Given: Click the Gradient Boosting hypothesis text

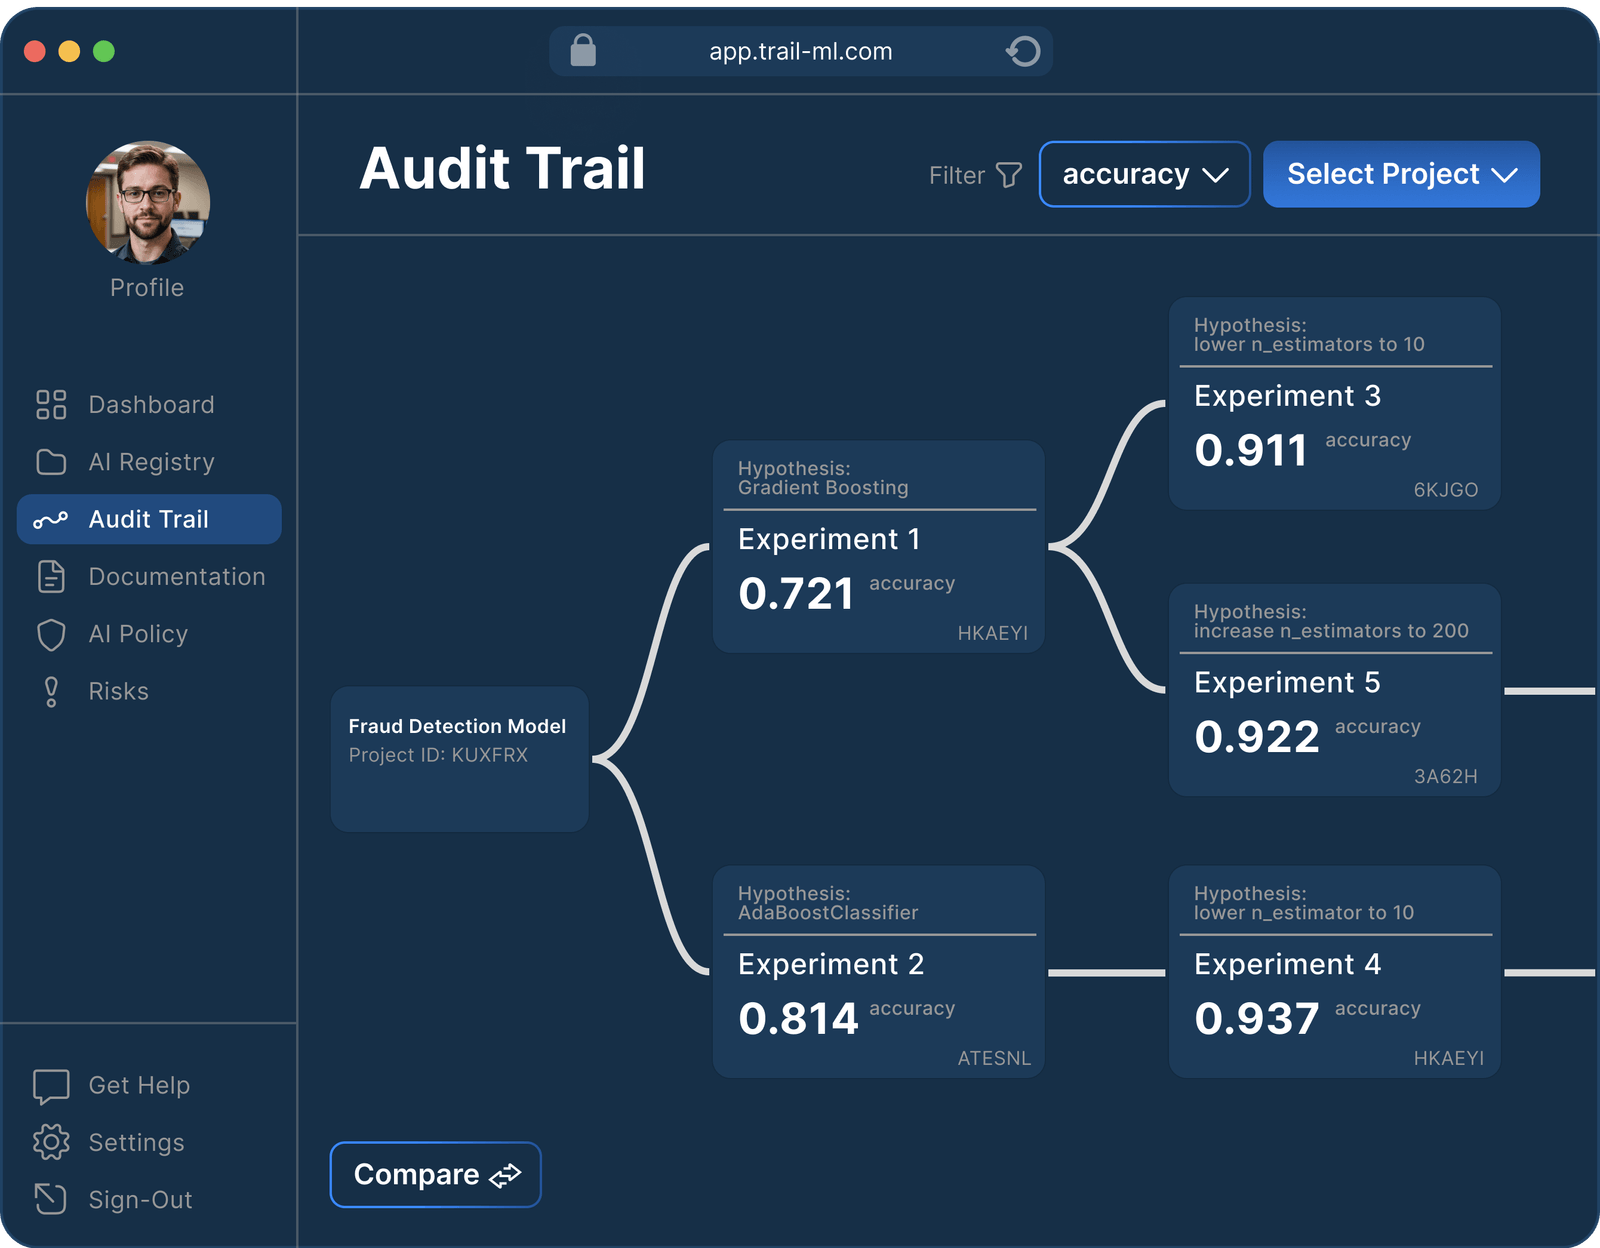Looking at the screenshot, I should [x=823, y=488].
